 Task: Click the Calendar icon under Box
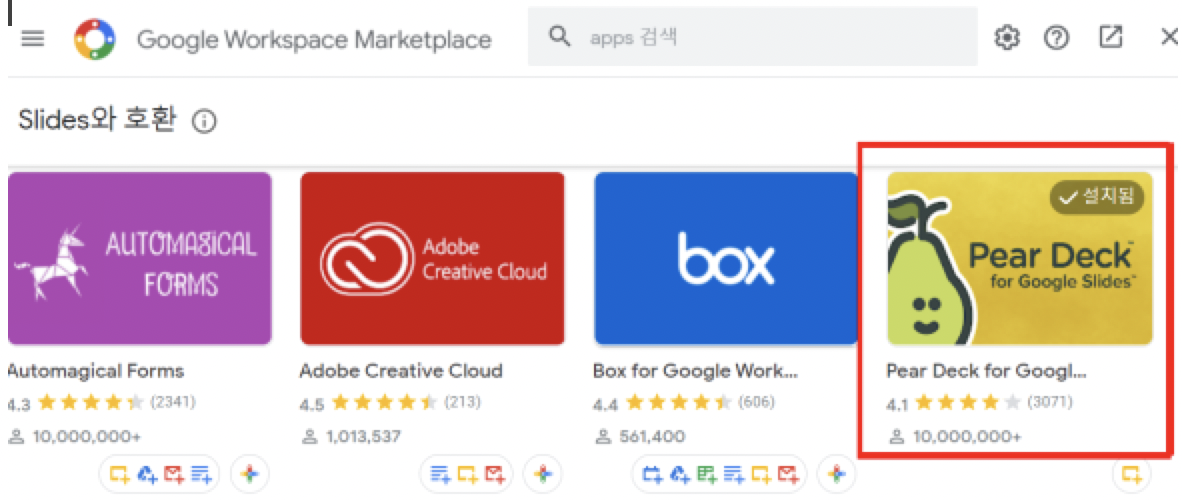coord(652,474)
